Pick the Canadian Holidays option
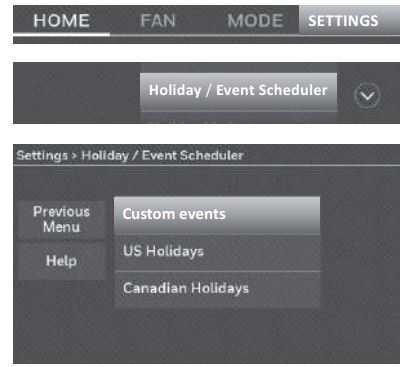411x367 pixels. pyautogui.click(x=217, y=289)
